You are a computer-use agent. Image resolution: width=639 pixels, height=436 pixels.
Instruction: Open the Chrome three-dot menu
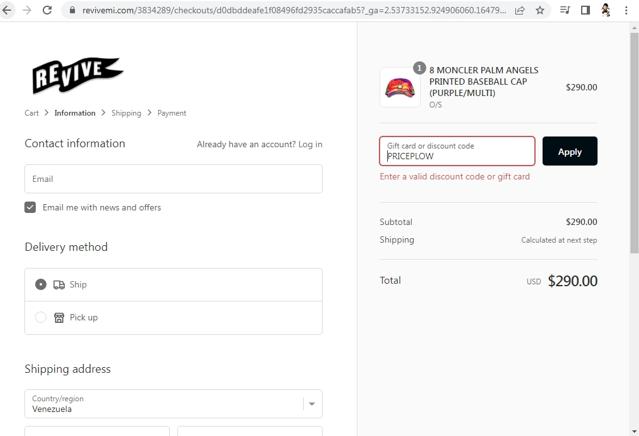626,10
